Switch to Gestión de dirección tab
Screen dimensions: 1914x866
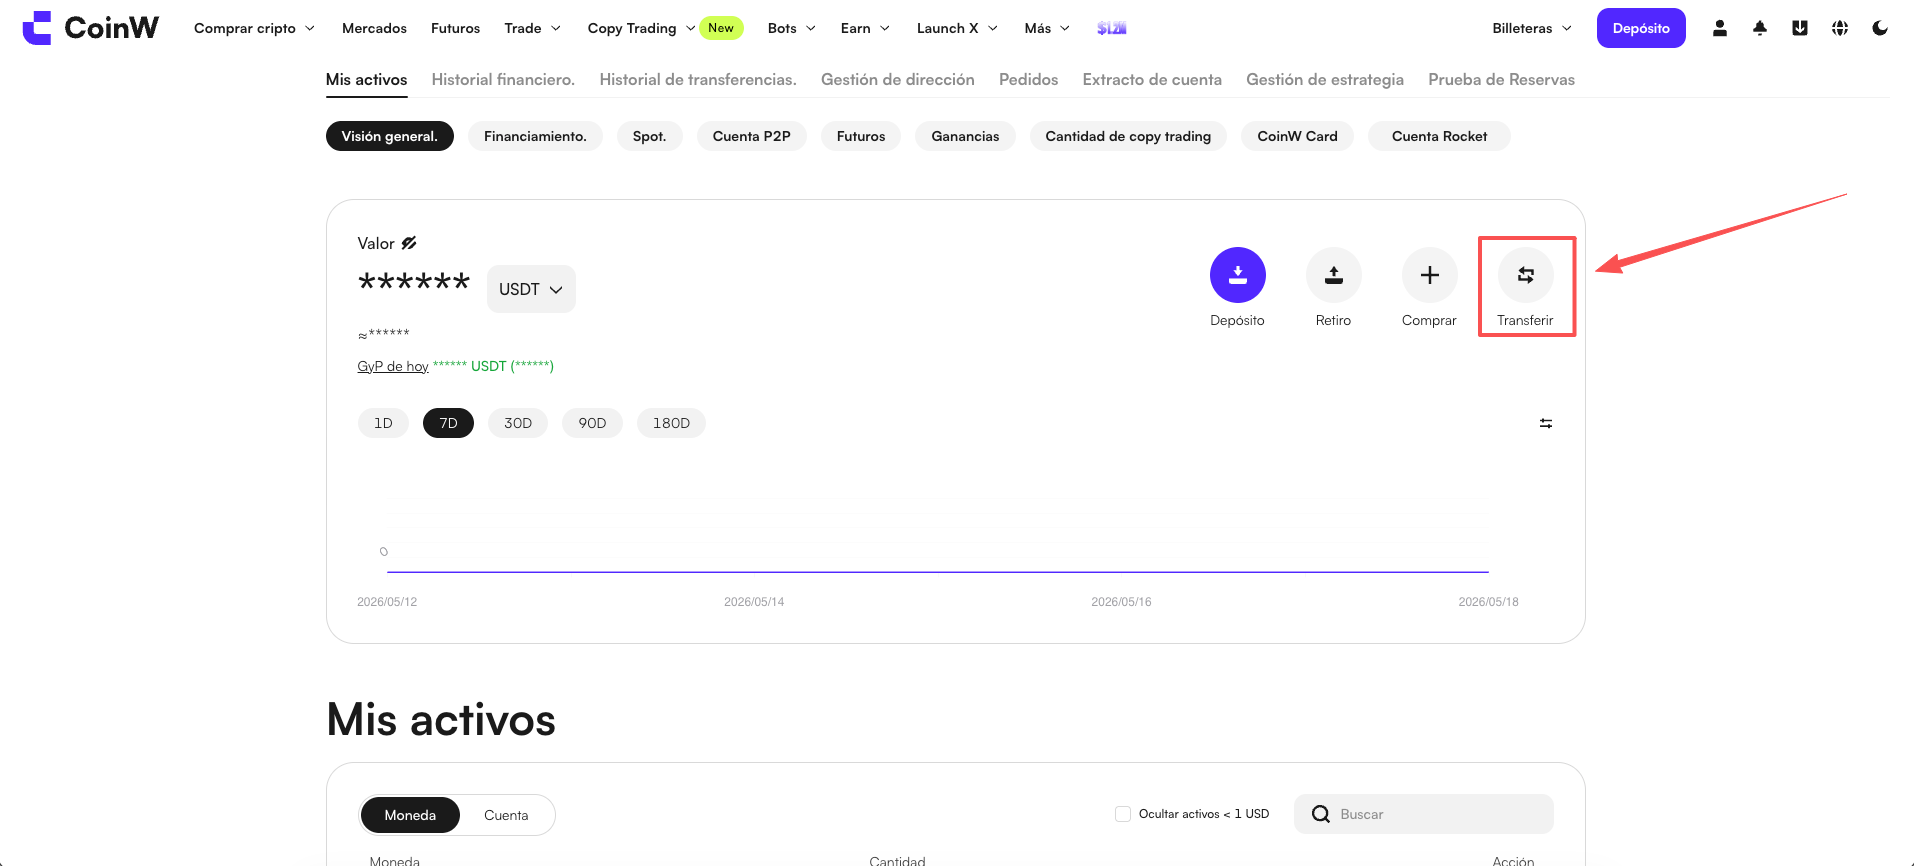(x=898, y=79)
